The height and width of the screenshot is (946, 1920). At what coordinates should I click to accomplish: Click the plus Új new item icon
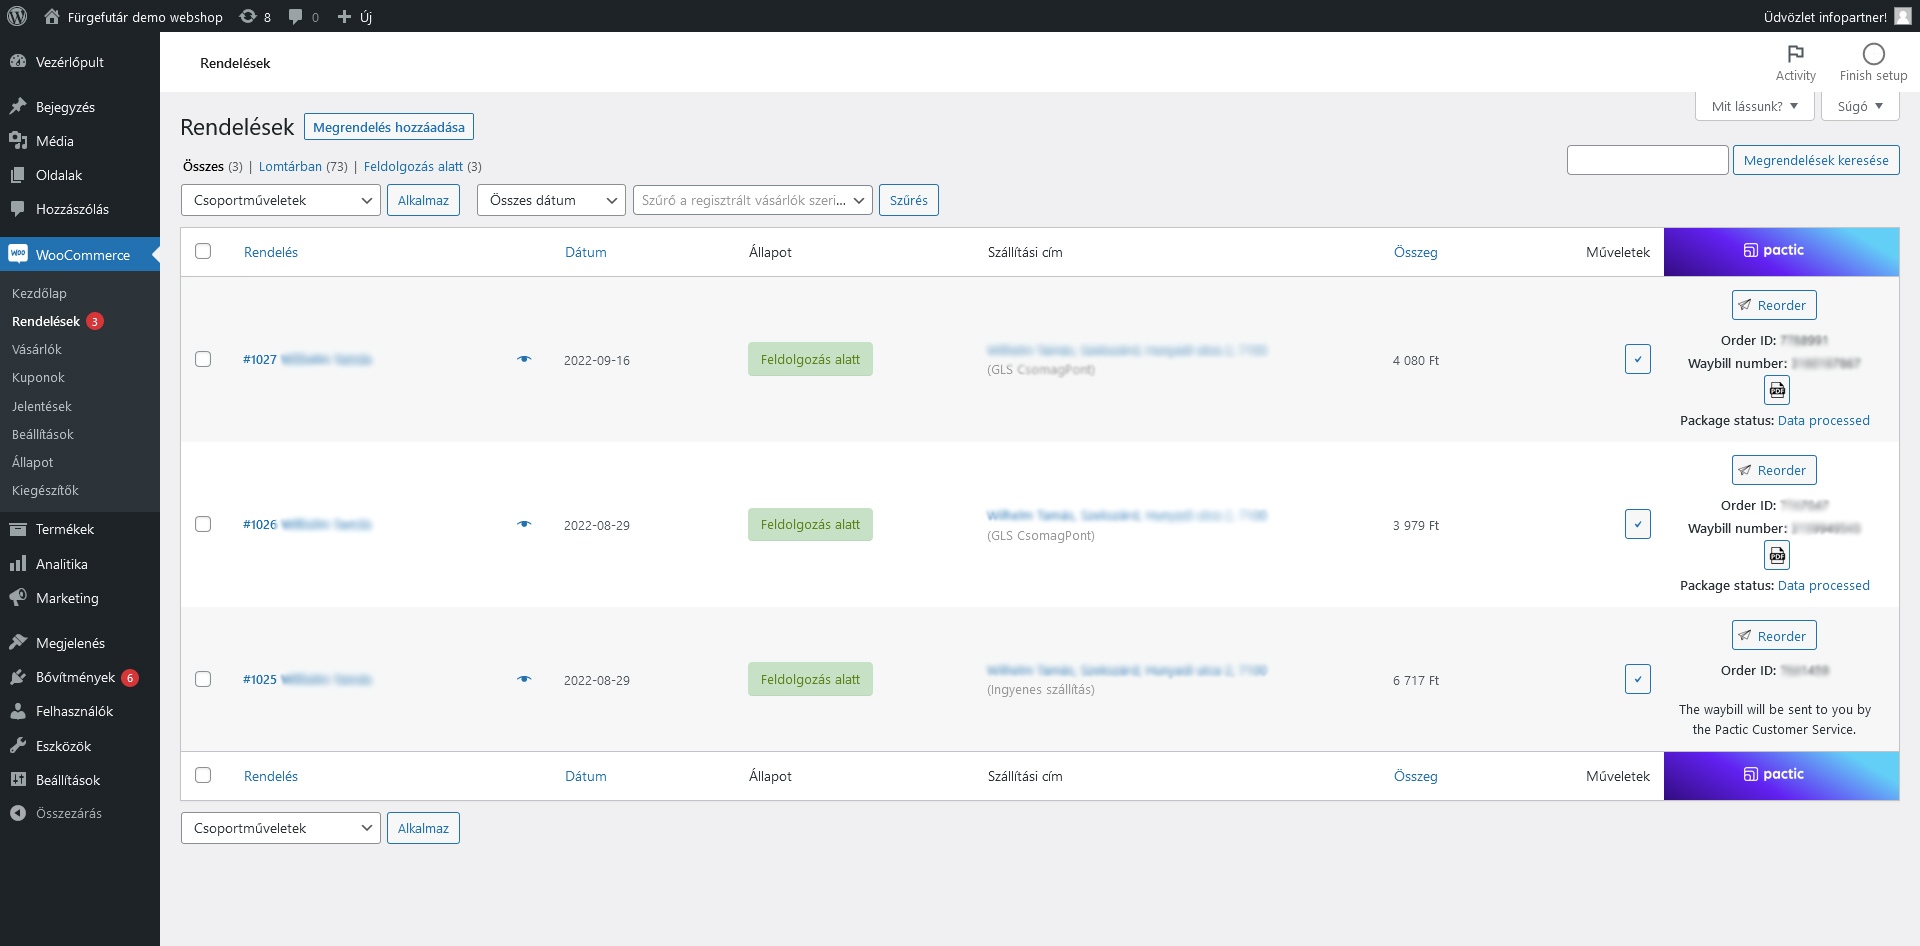(x=355, y=16)
